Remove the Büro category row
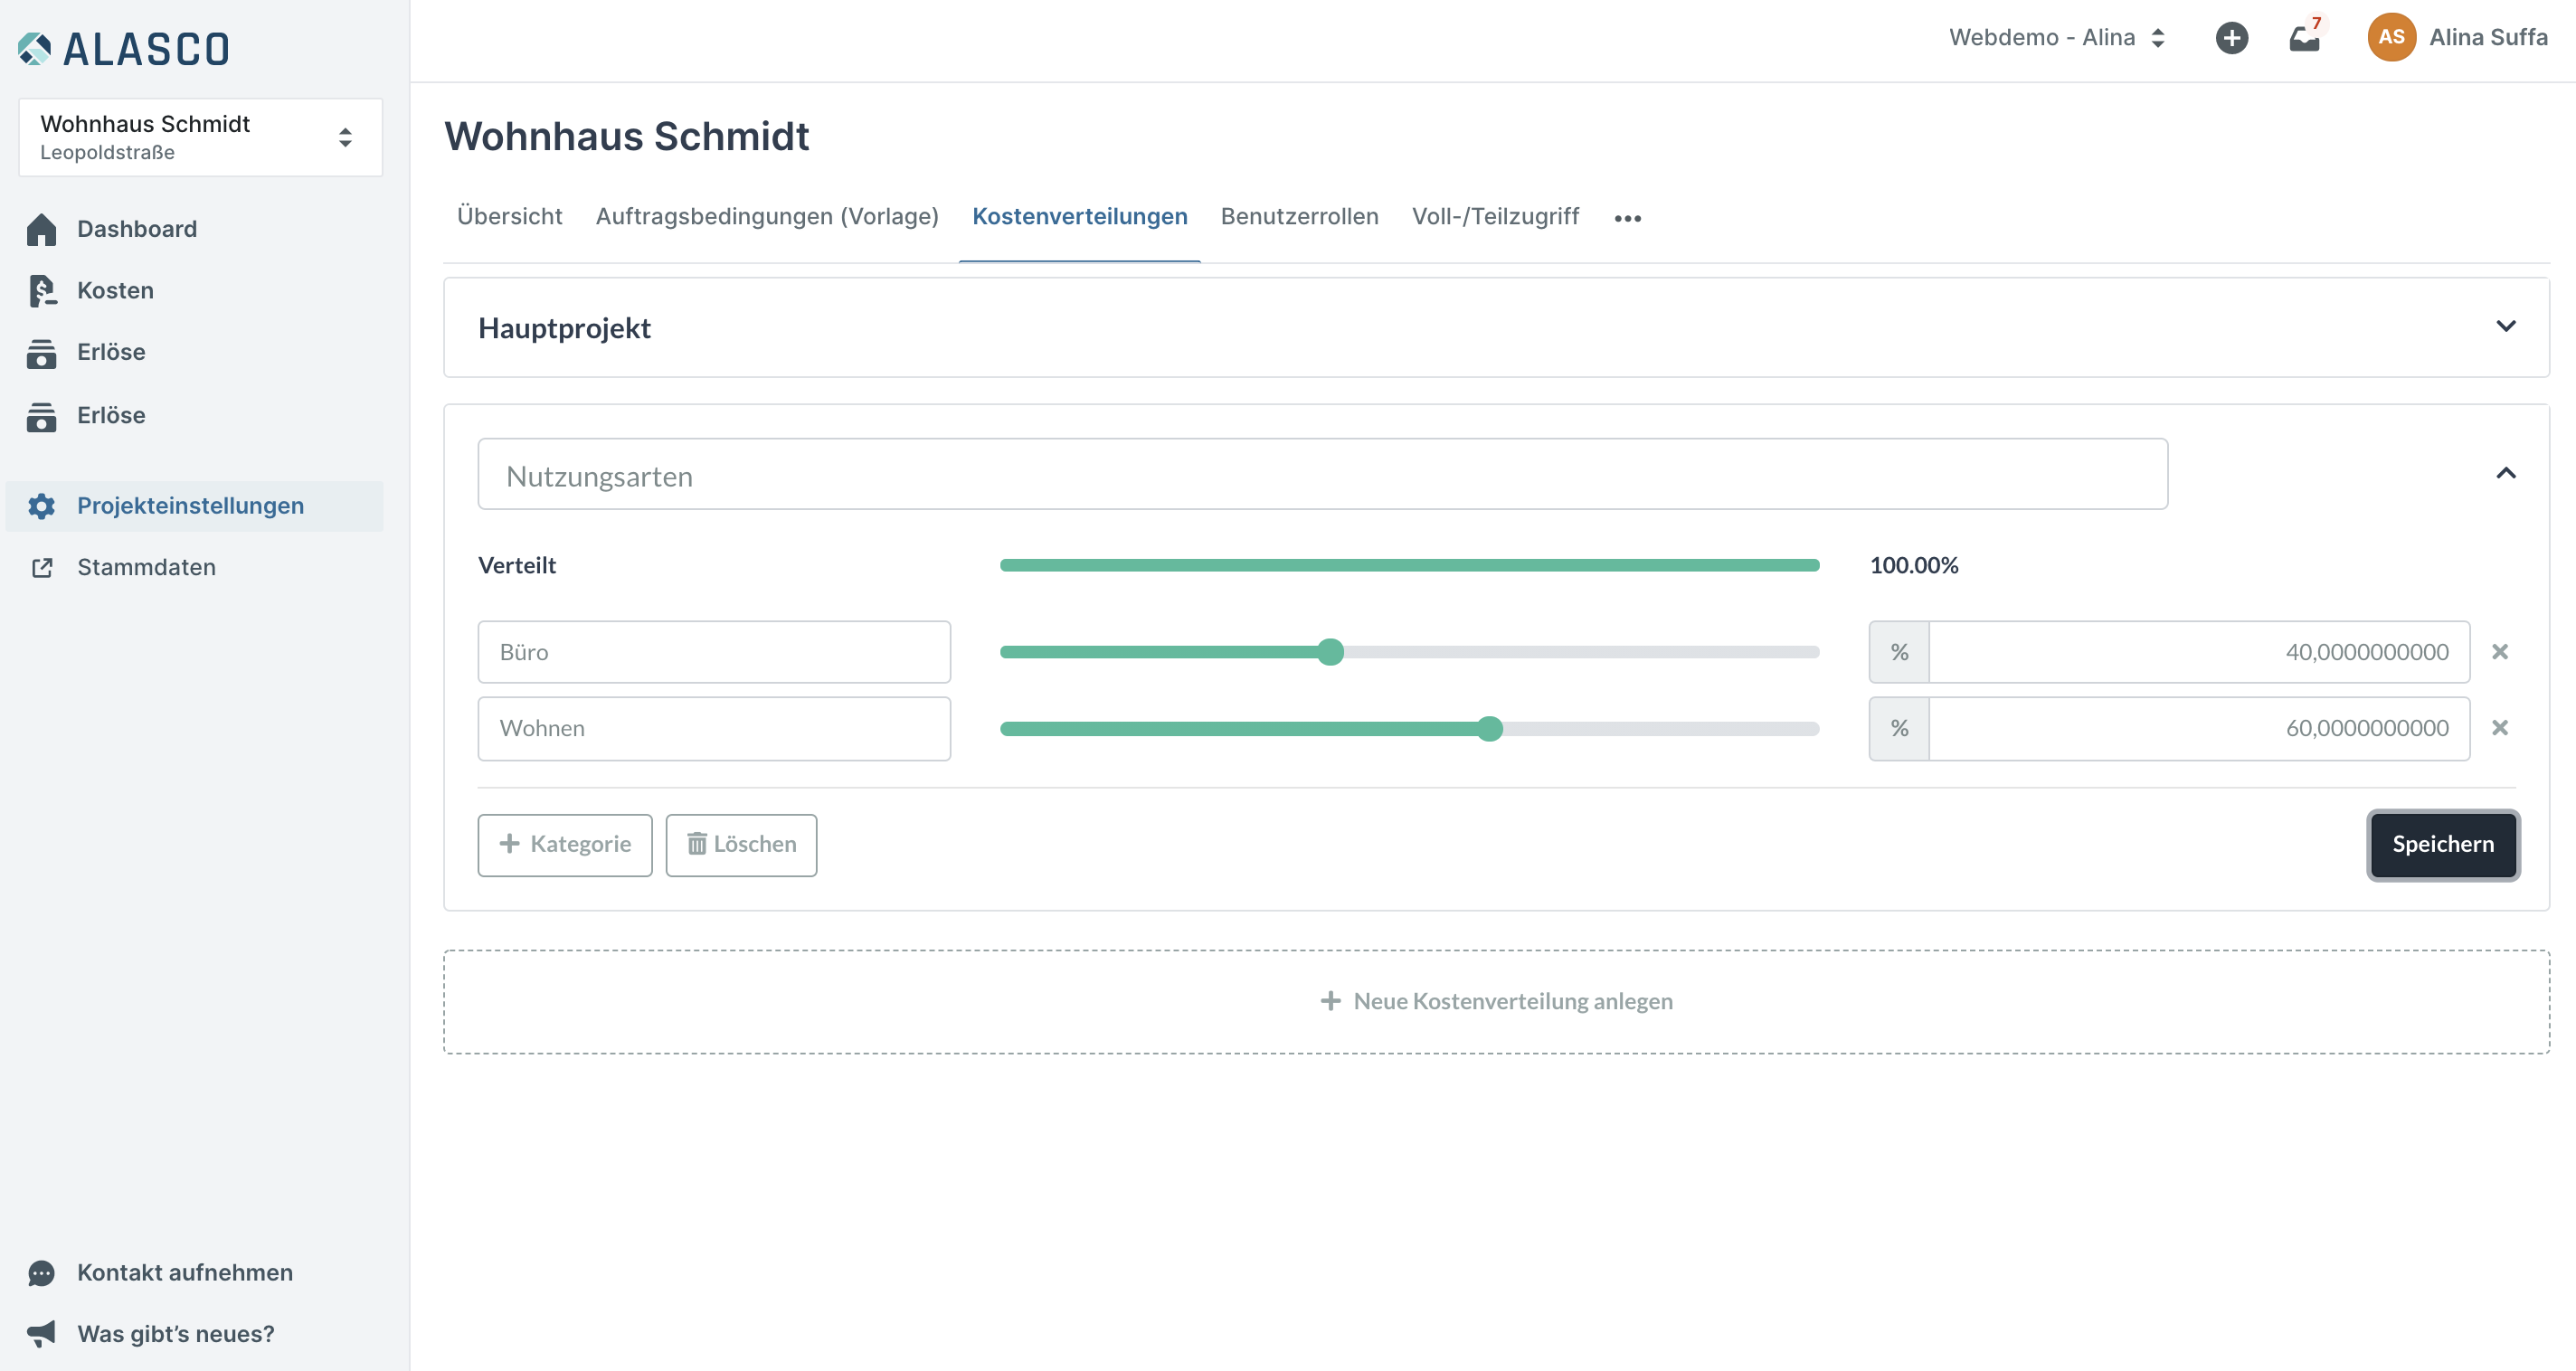The height and width of the screenshot is (1371, 2576). 2500,652
